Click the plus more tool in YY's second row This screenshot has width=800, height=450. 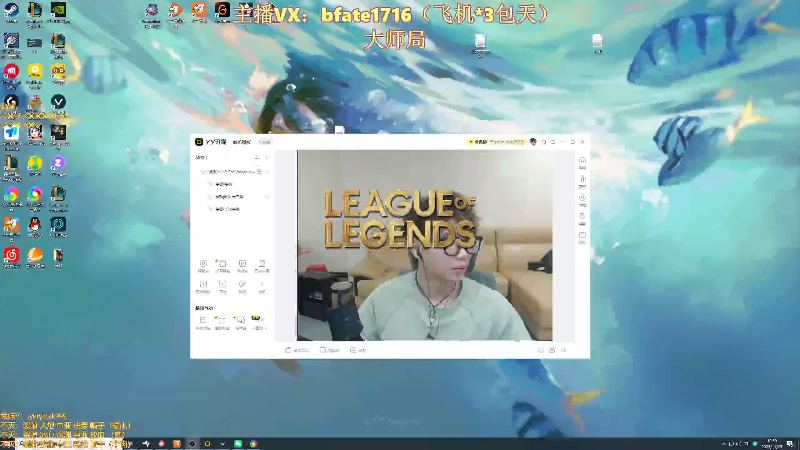[261, 286]
